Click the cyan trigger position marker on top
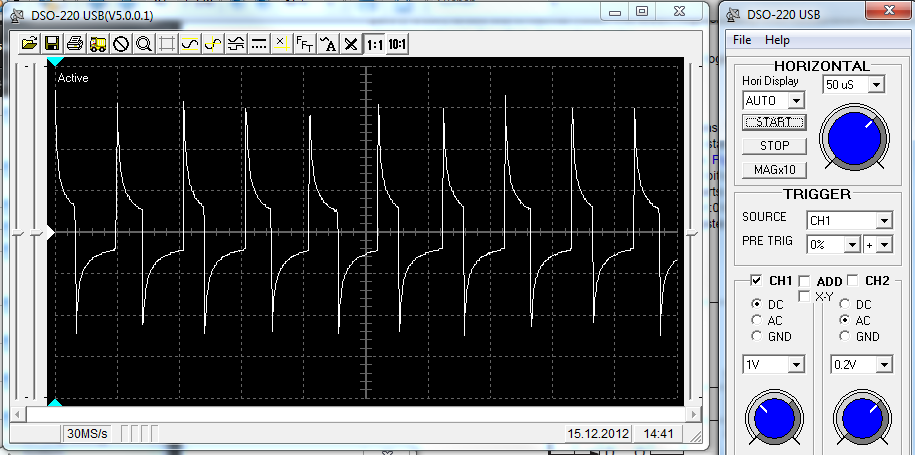915x455 pixels. click(x=55, y=61)
